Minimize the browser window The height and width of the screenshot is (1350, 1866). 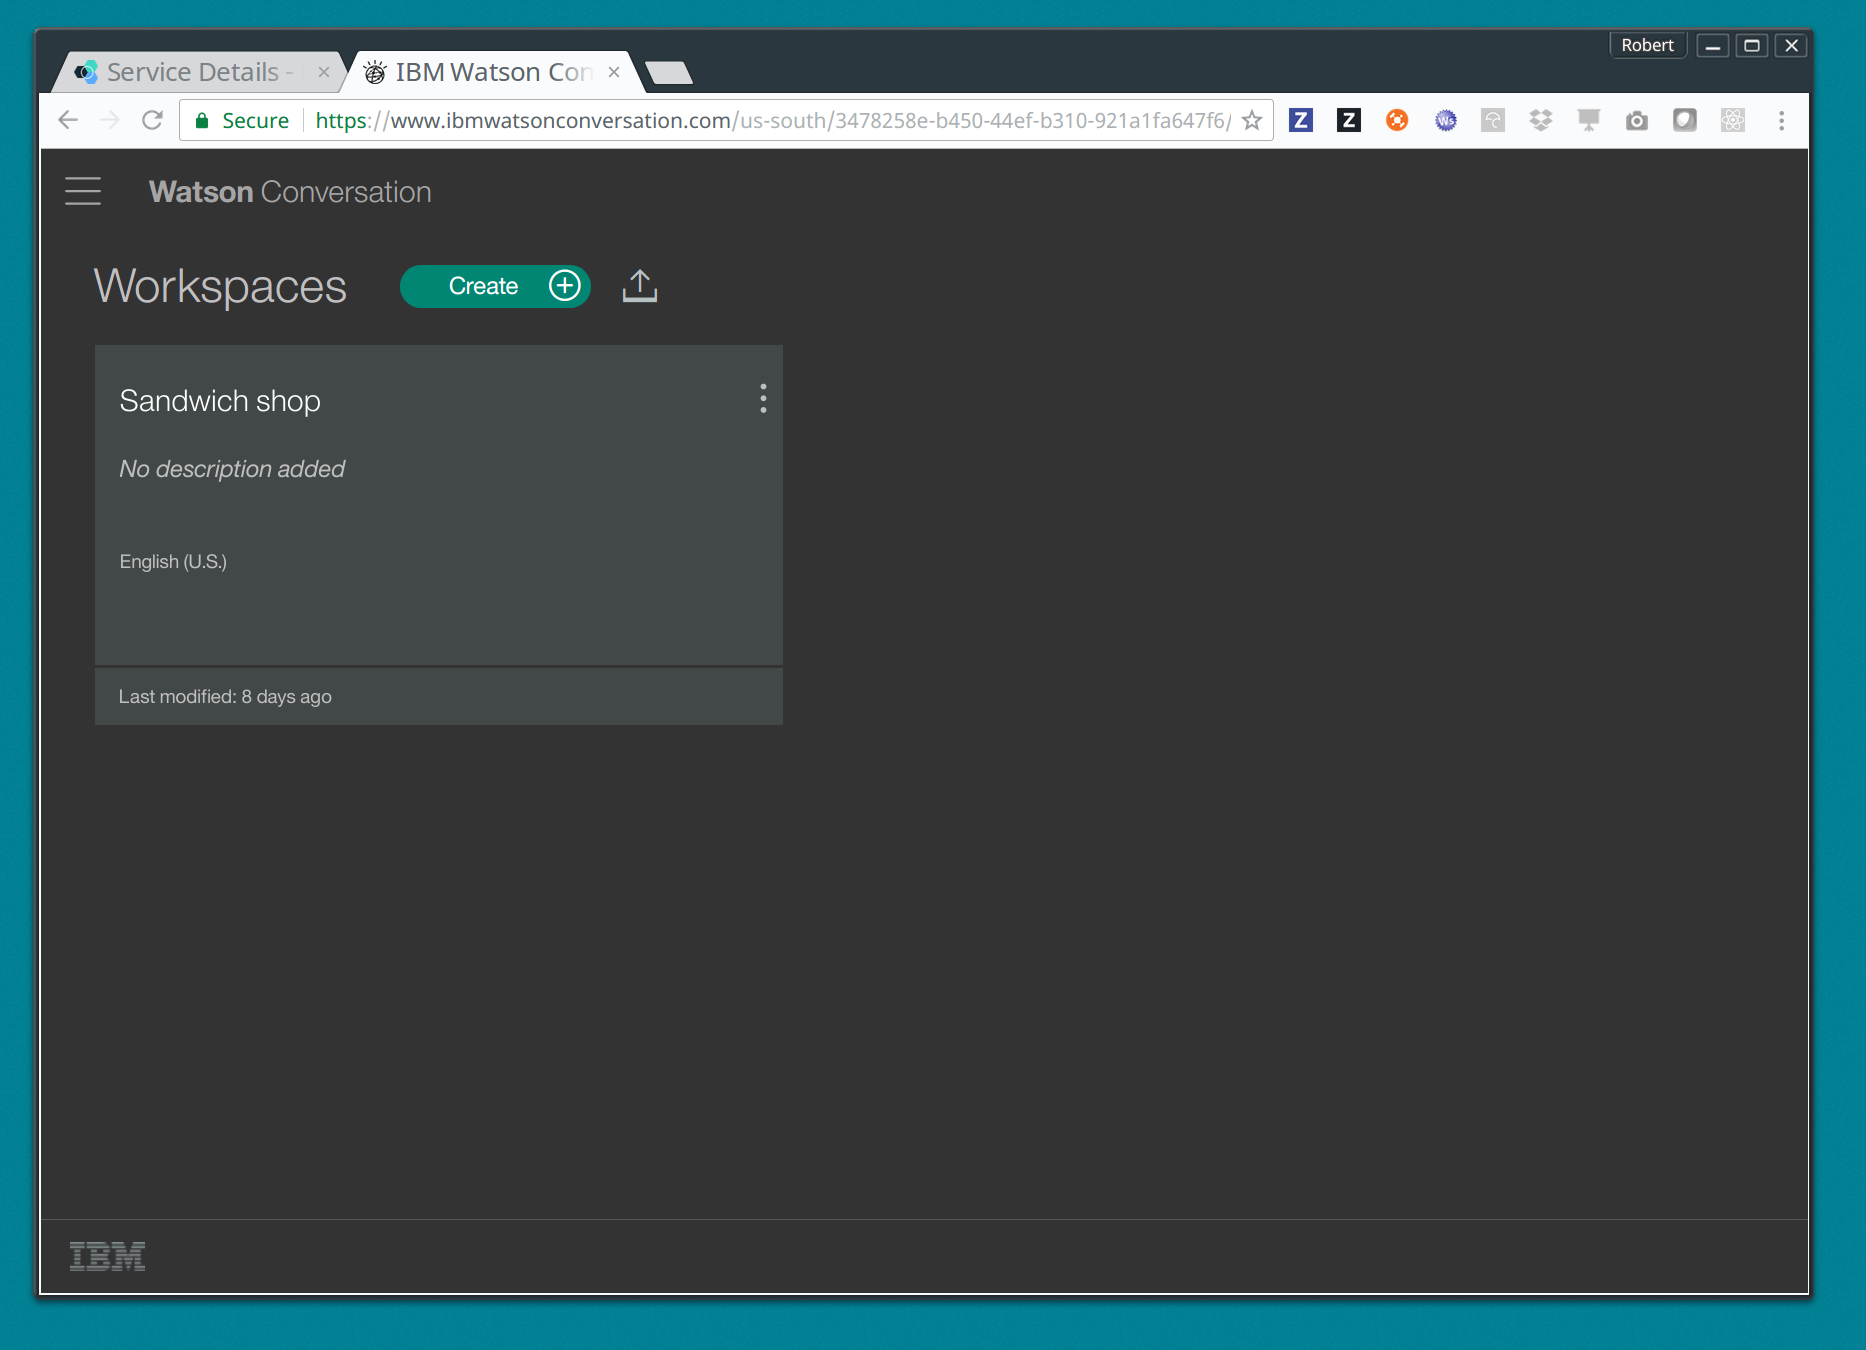point(1713,46)
